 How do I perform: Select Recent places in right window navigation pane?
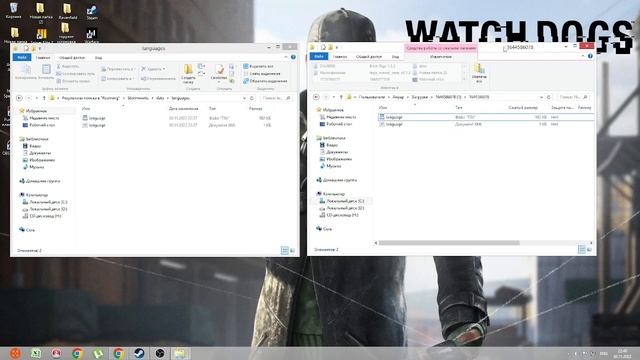(338, 117)
